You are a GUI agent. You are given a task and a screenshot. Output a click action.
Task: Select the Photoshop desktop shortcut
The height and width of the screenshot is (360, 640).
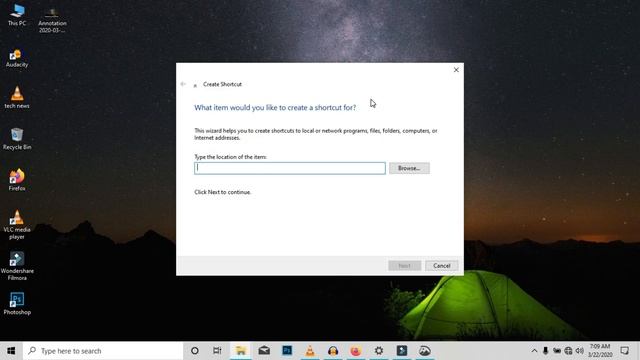[x=17, y=304]
